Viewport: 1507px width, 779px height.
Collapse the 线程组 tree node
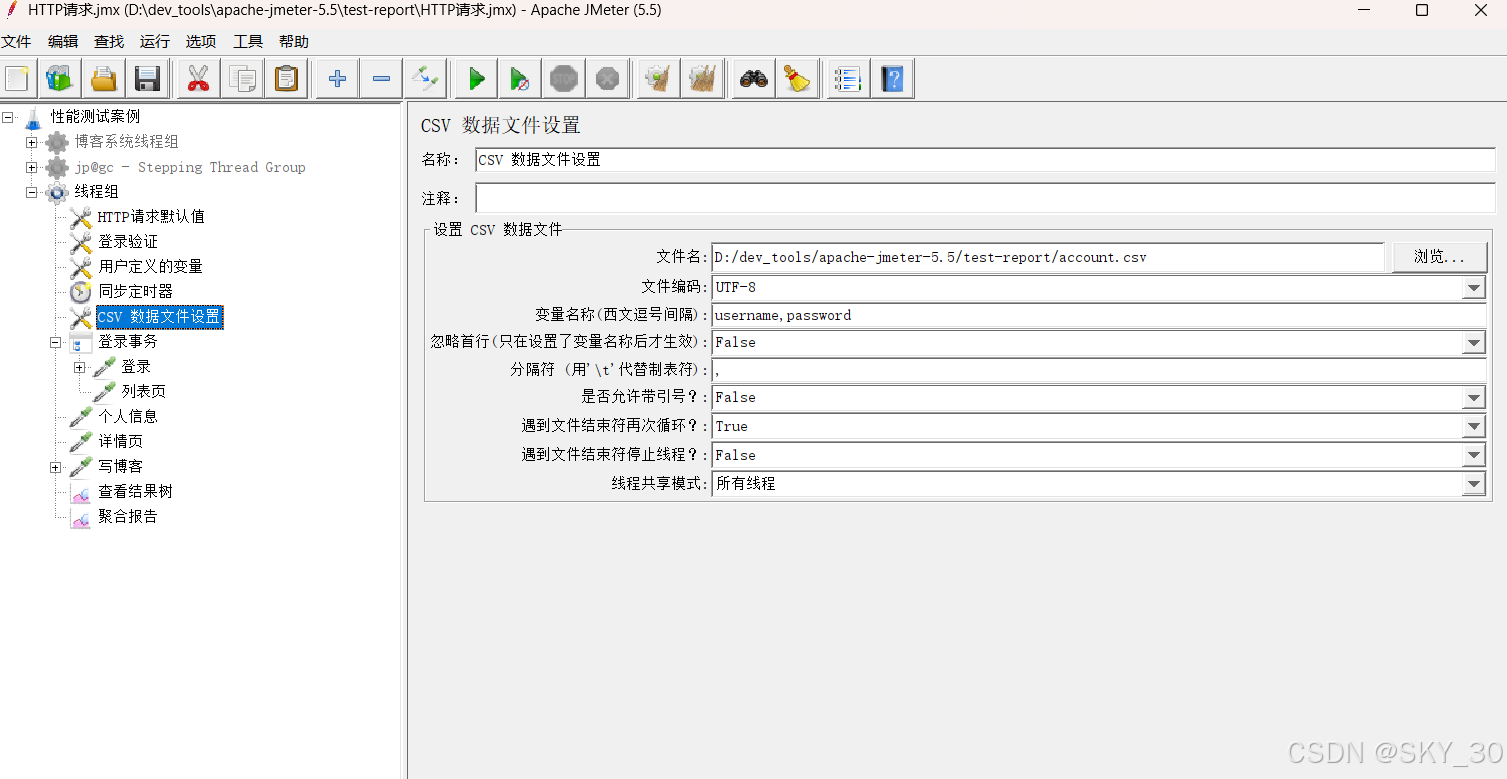coord(32,192)
